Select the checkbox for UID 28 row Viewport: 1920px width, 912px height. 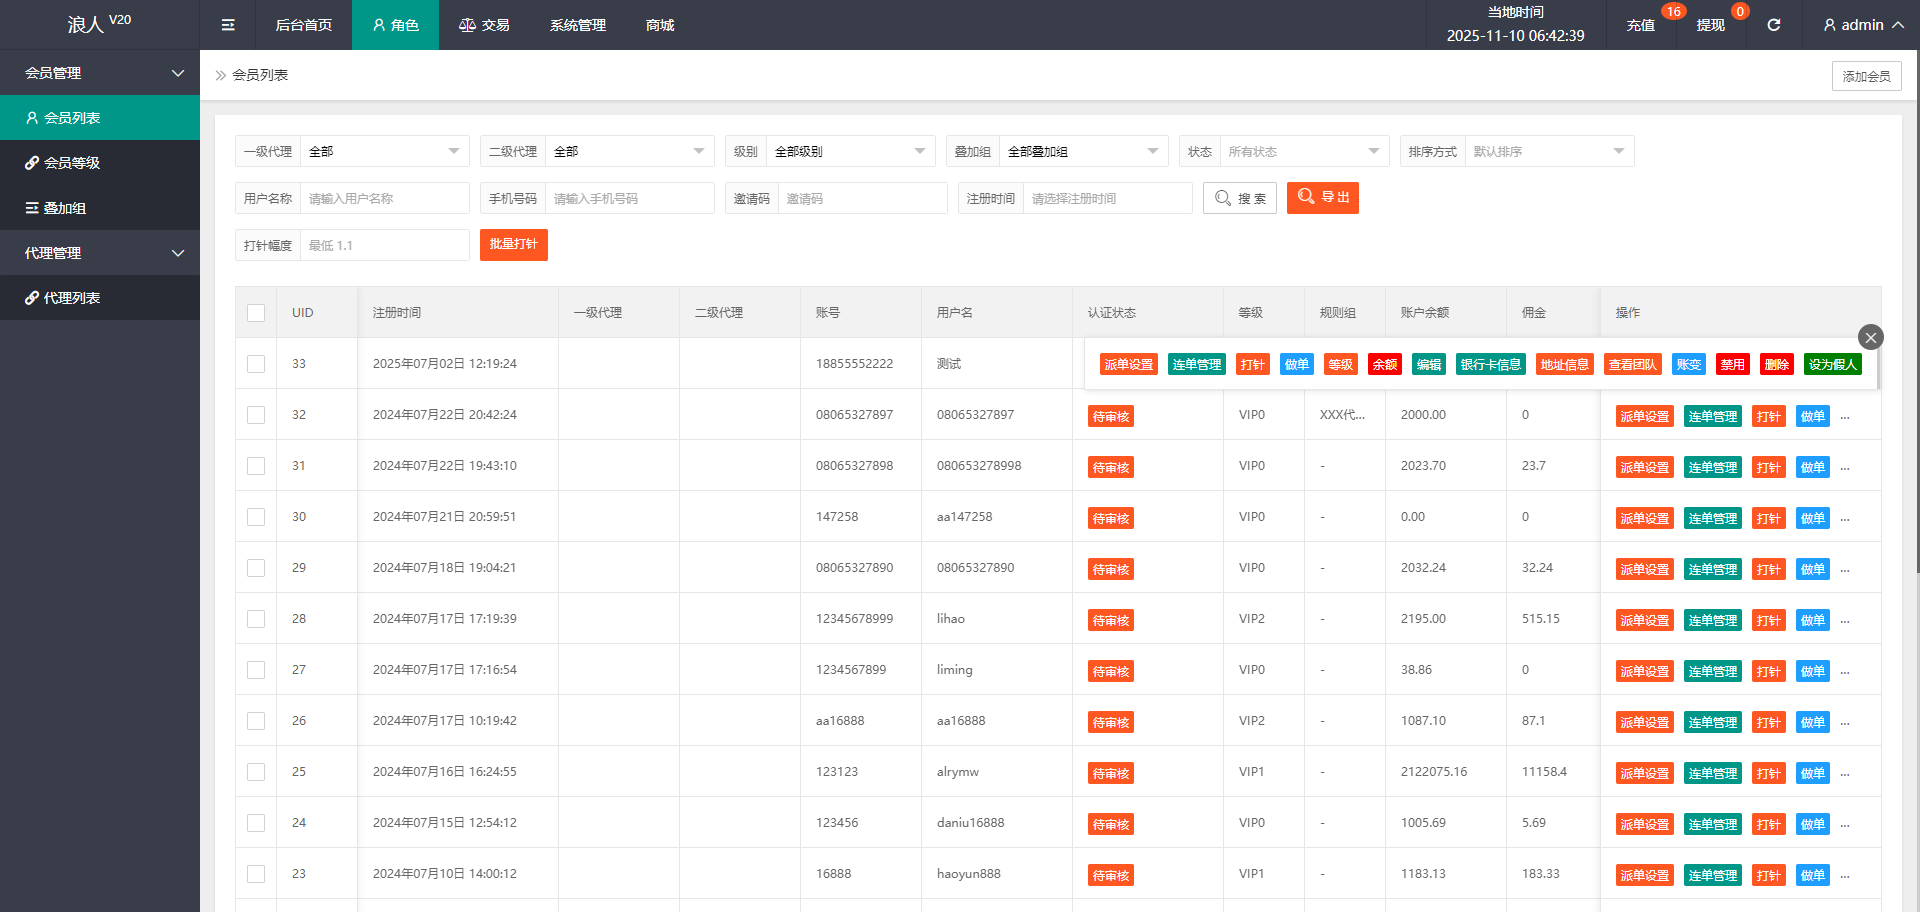coord(256,619)
